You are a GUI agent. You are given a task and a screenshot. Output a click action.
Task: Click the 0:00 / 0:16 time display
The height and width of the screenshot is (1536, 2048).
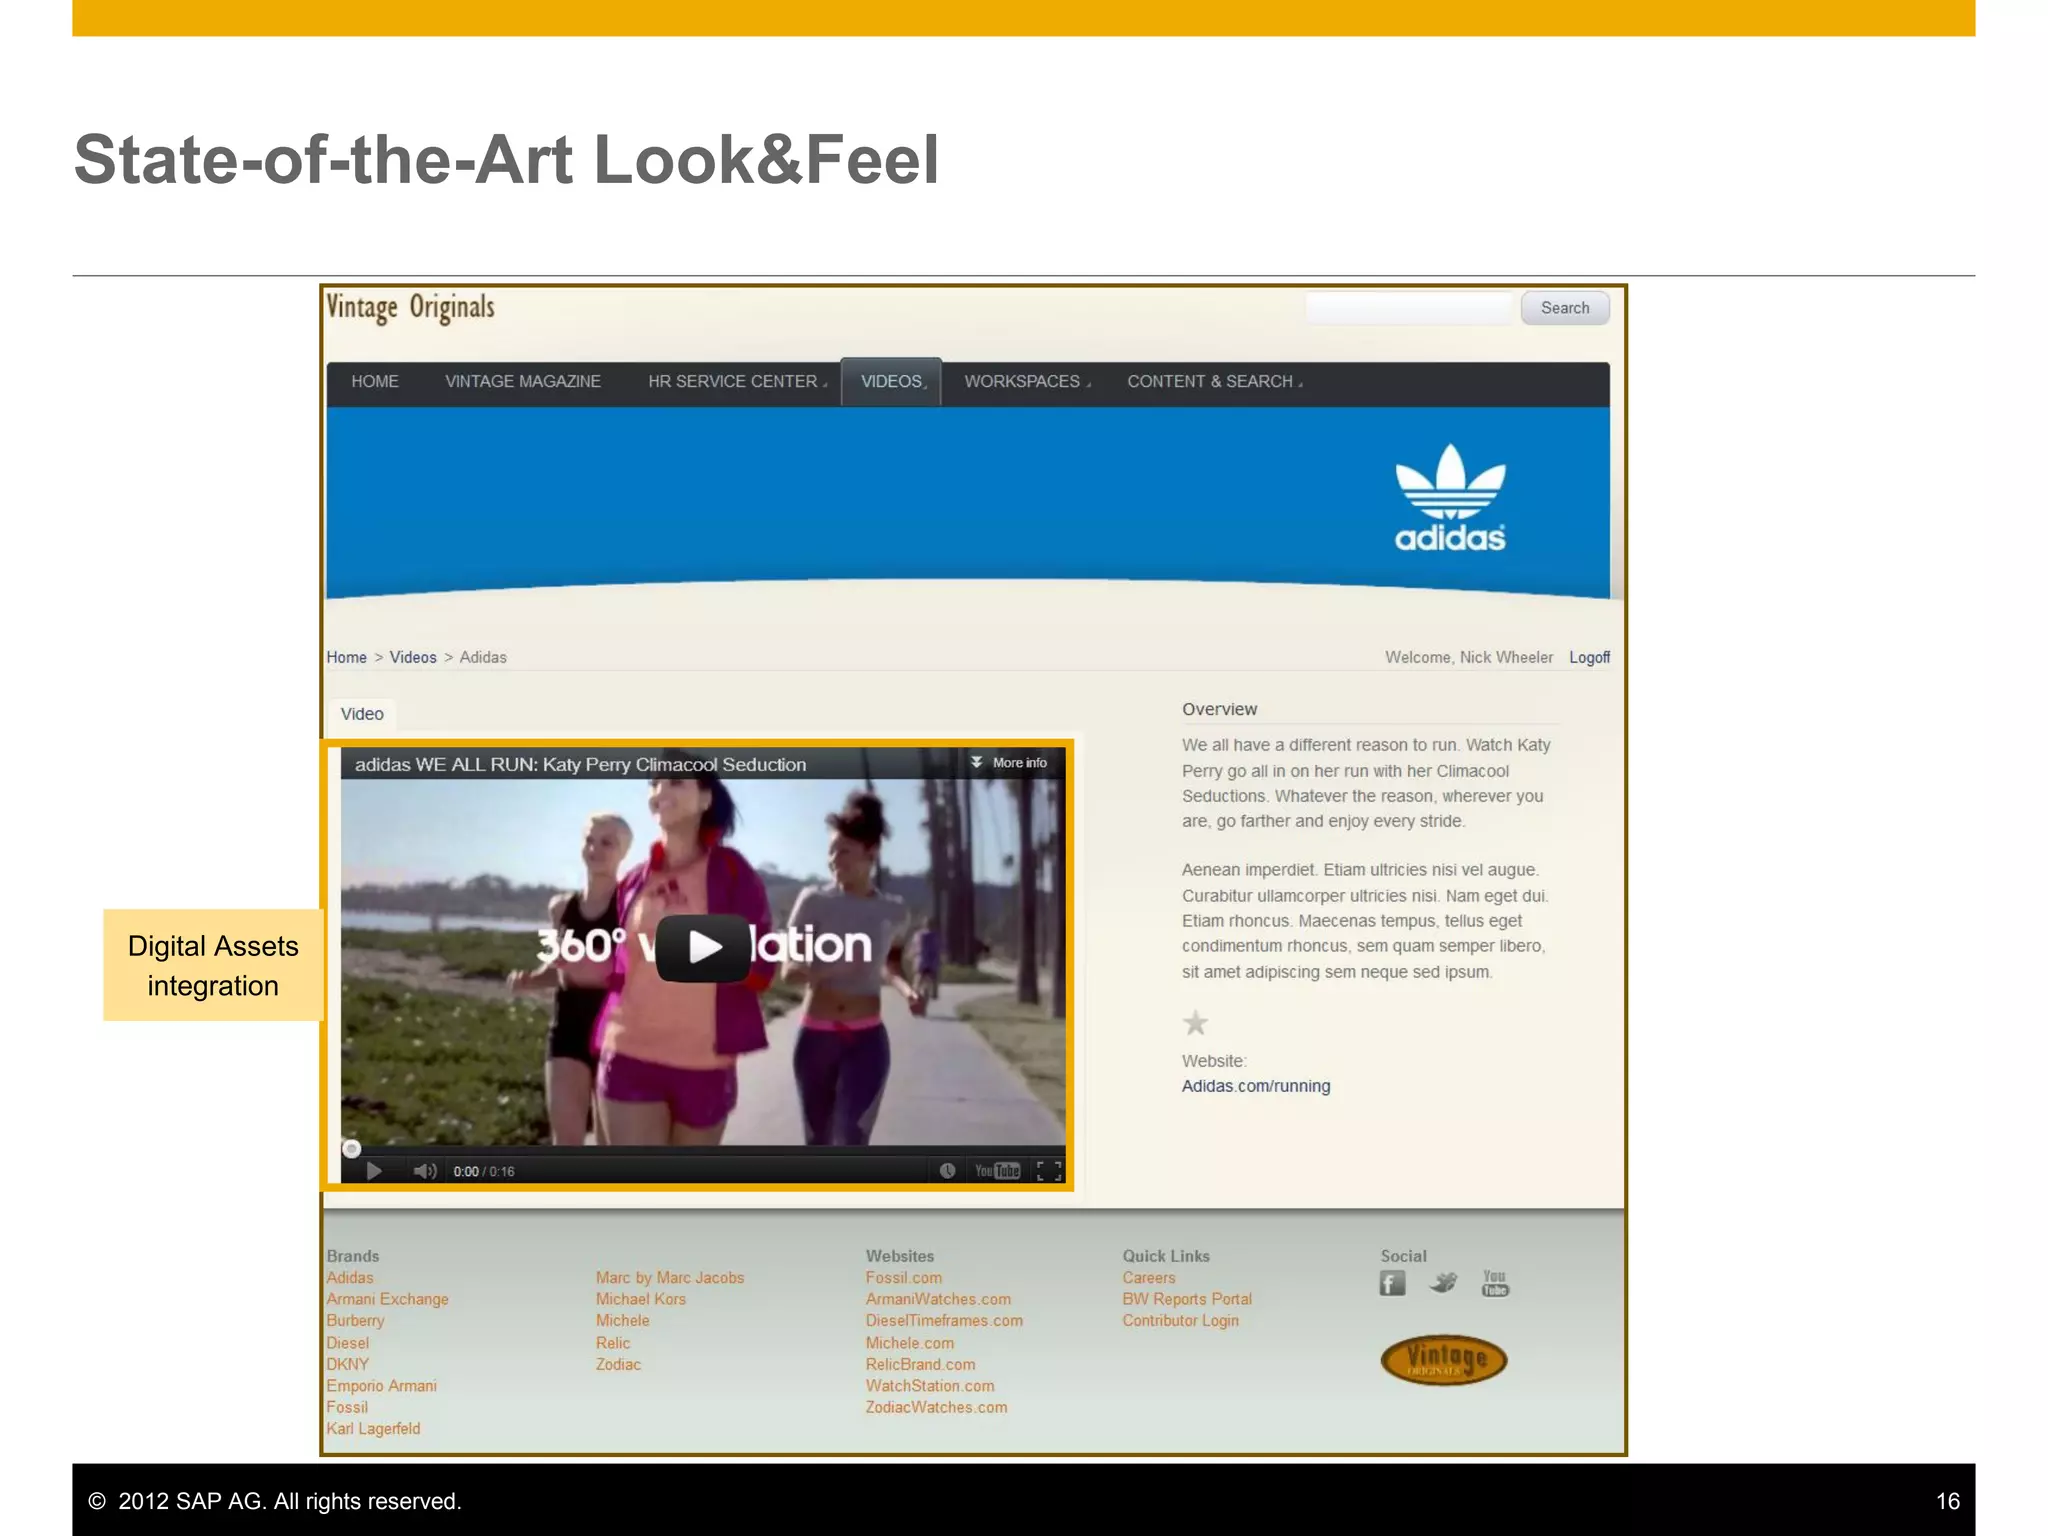(x=484, y=1172)
